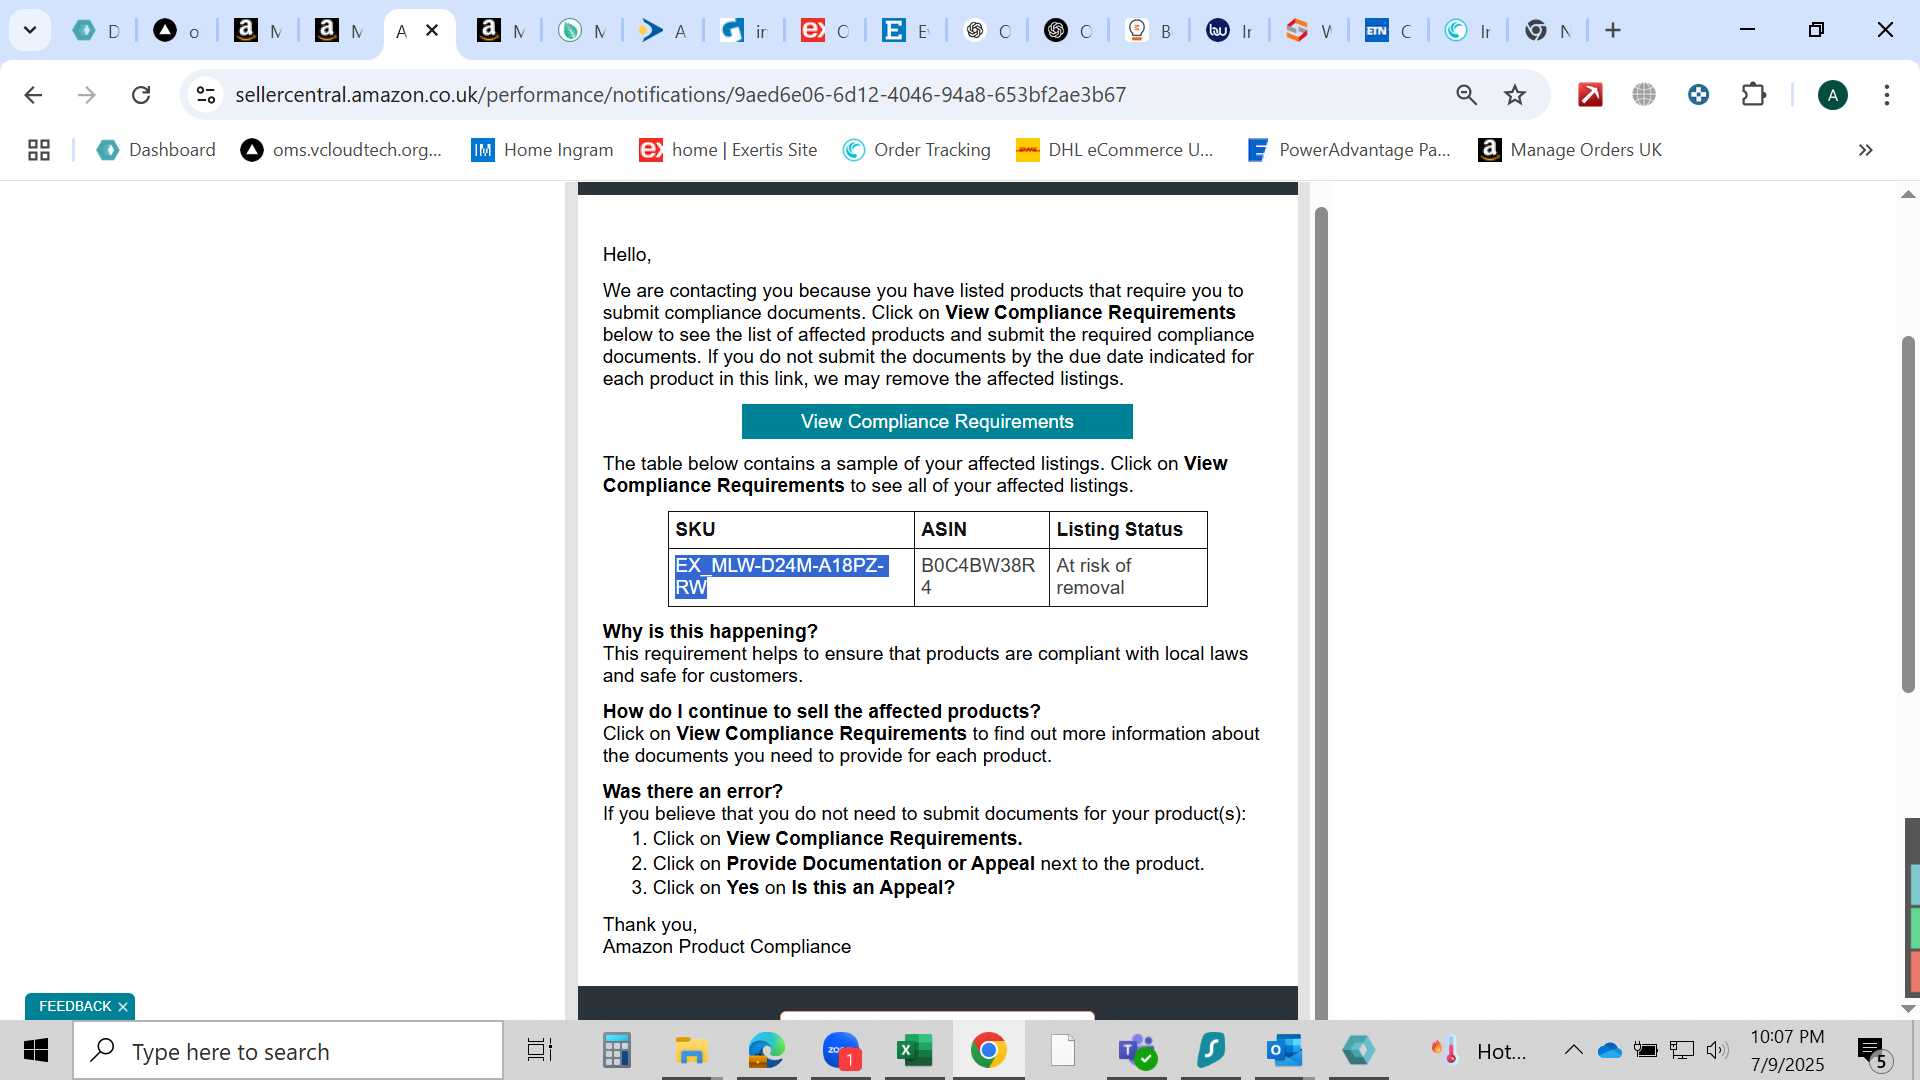The height and width of the screenshot is (1080, 1920).
Task: Dismiss the FEEDBACK tag with X
Action: 123,1007
